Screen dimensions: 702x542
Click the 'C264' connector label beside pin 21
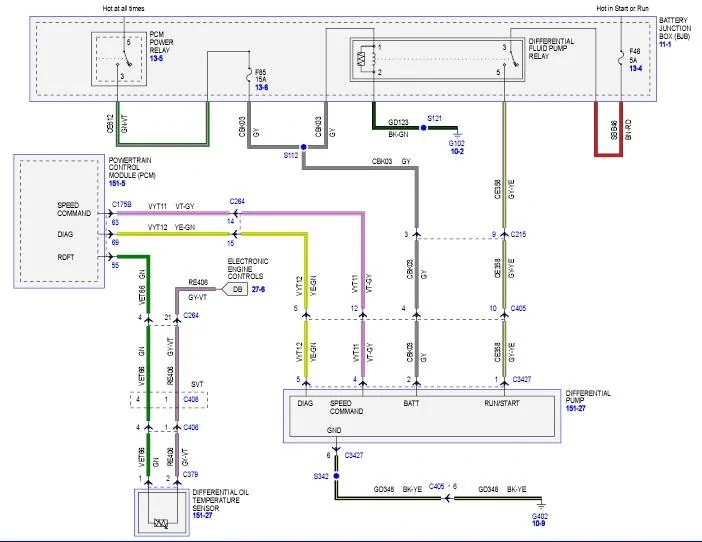pos(191,316)
